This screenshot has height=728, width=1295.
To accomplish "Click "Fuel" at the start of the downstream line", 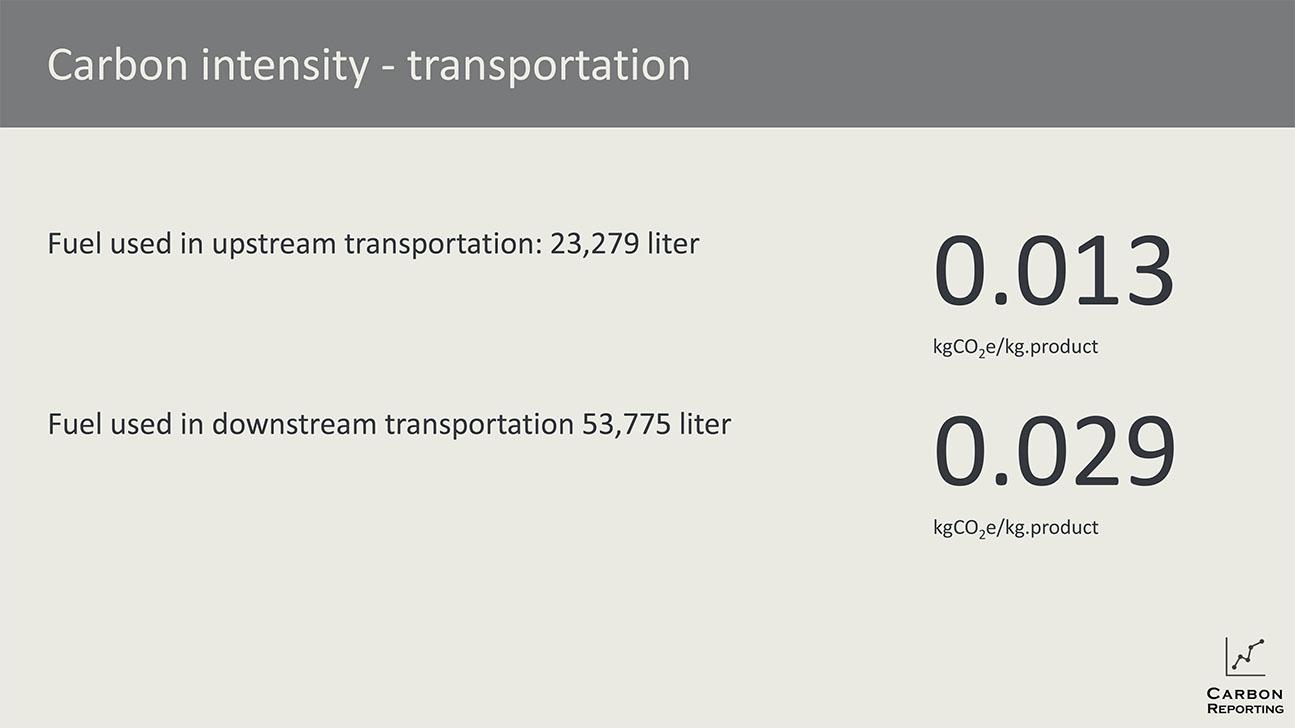I will (71, 424).
